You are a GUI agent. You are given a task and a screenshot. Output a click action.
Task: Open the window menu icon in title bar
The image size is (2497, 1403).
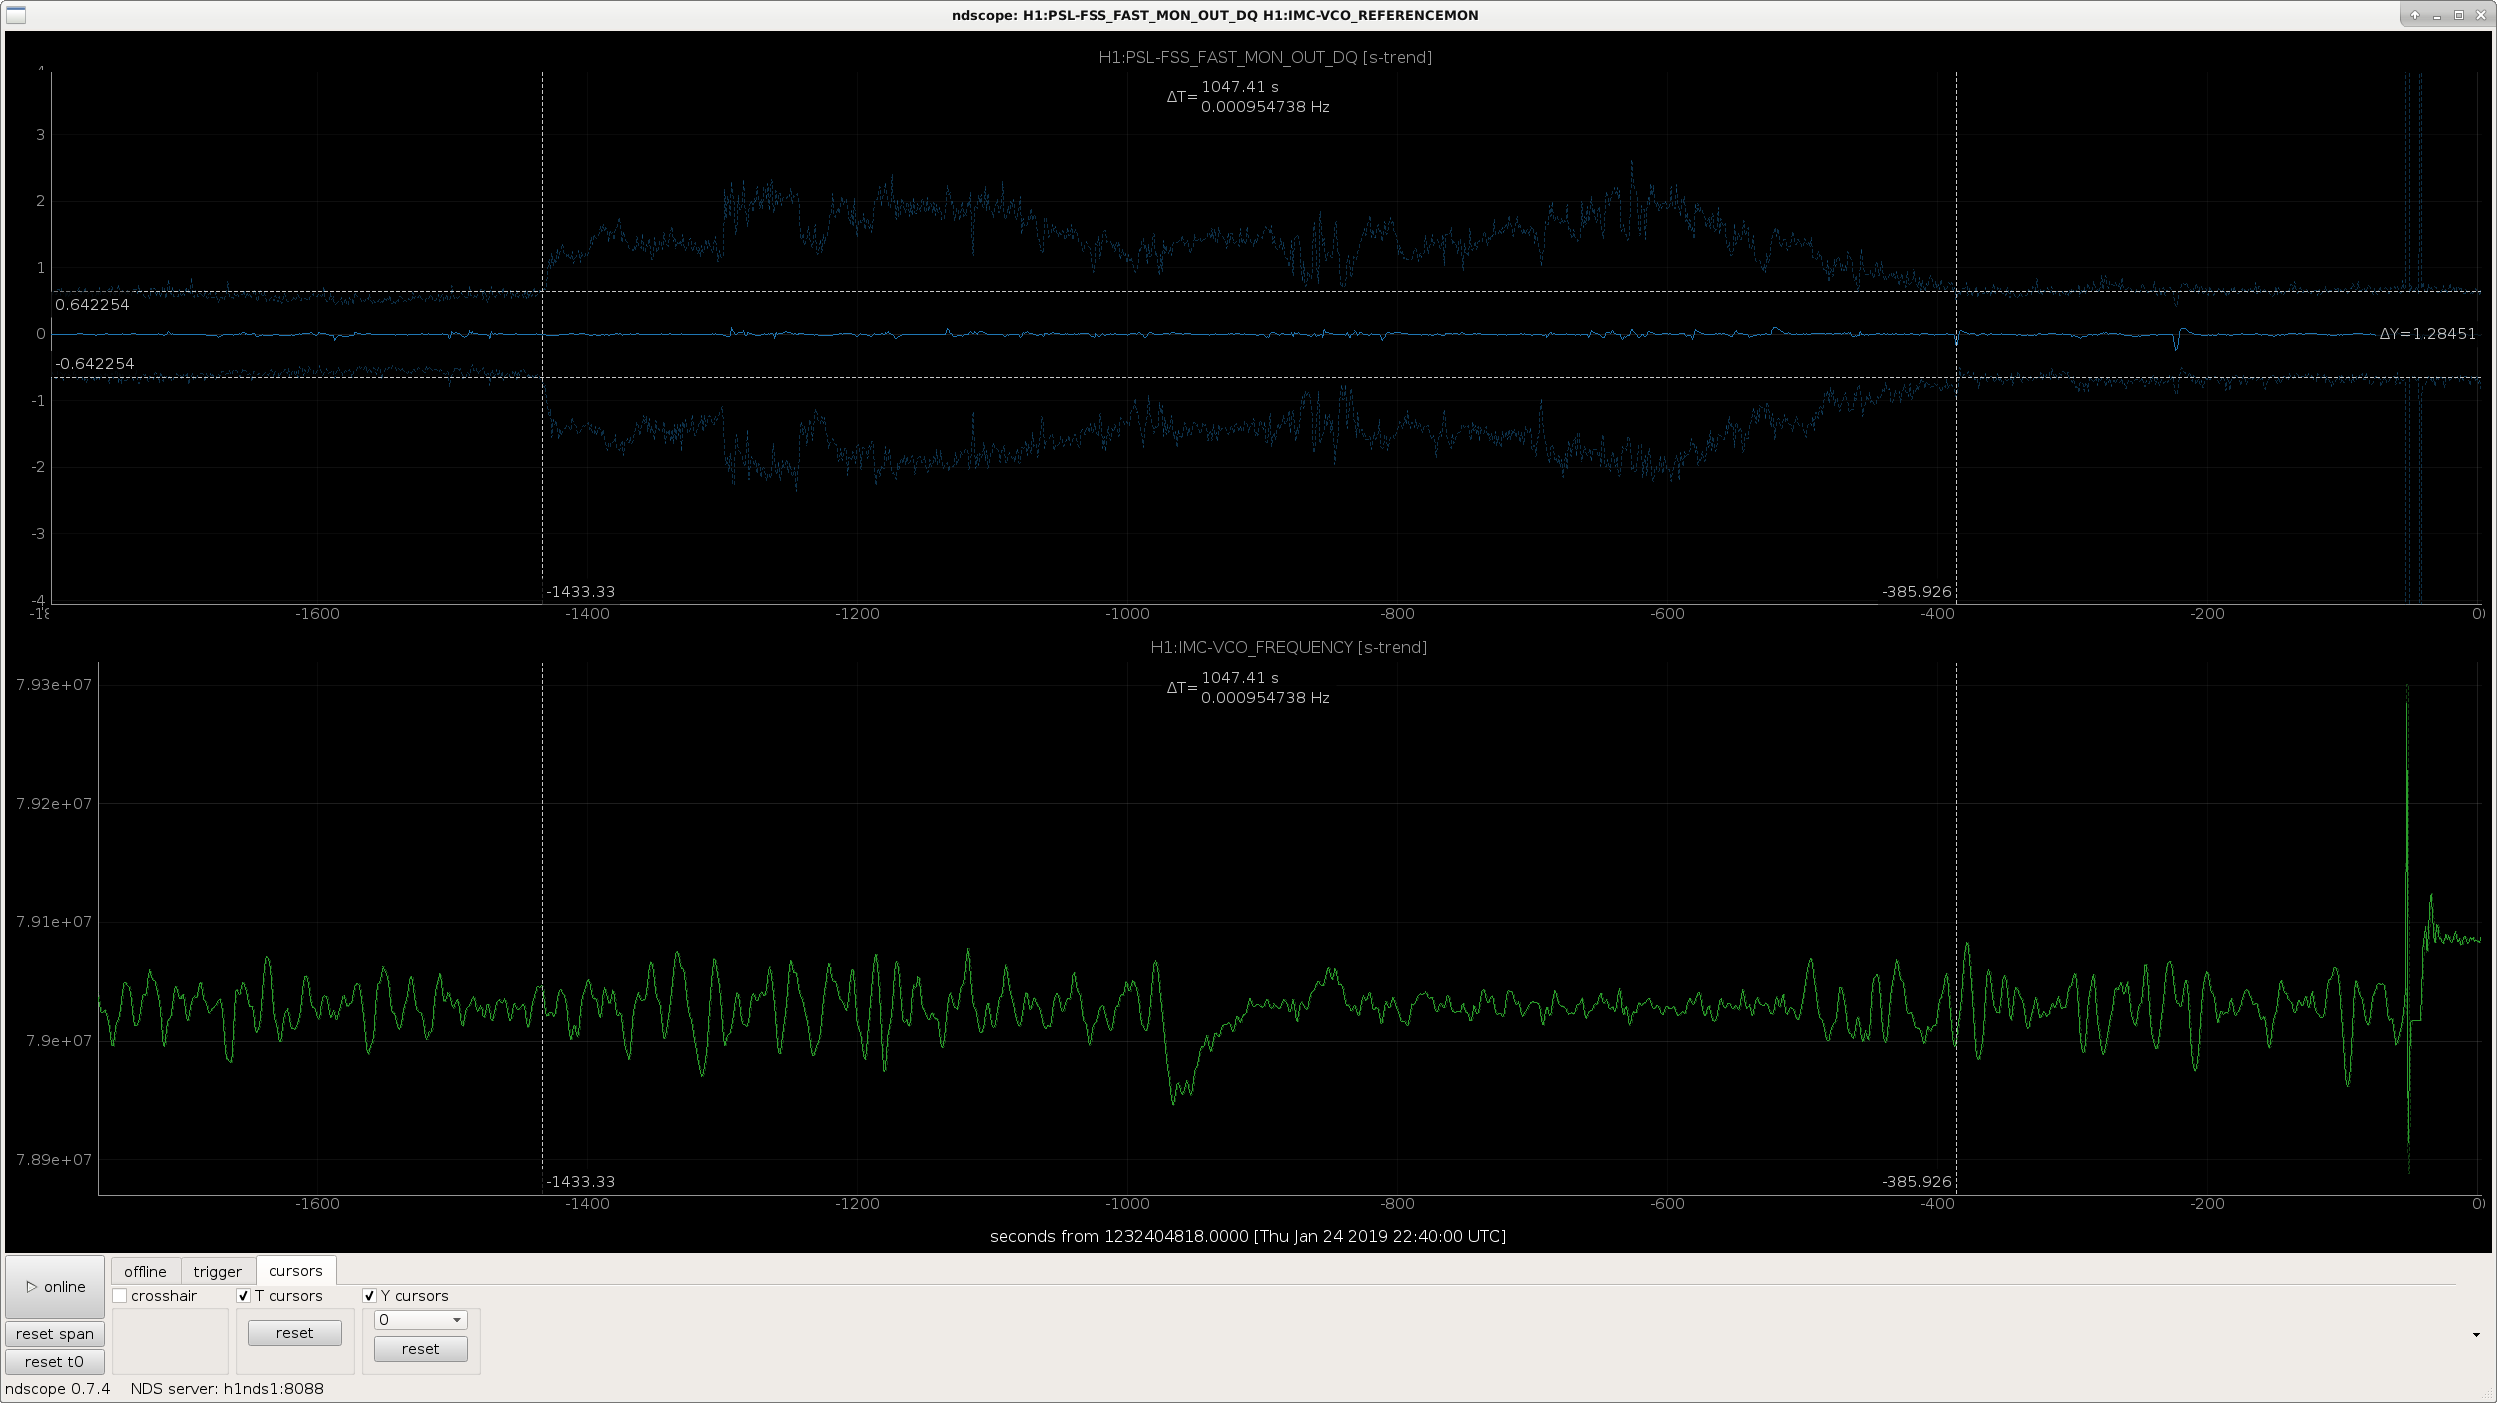point(15,15)
